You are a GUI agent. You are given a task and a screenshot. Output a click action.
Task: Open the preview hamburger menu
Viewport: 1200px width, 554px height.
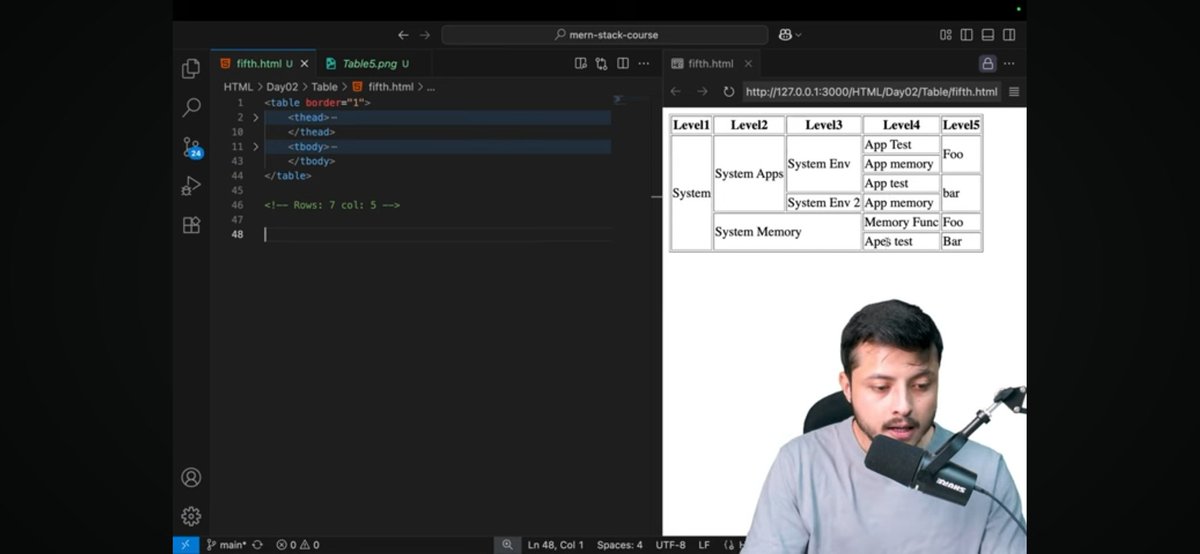pyautogui.click(x=1013, y=91)
